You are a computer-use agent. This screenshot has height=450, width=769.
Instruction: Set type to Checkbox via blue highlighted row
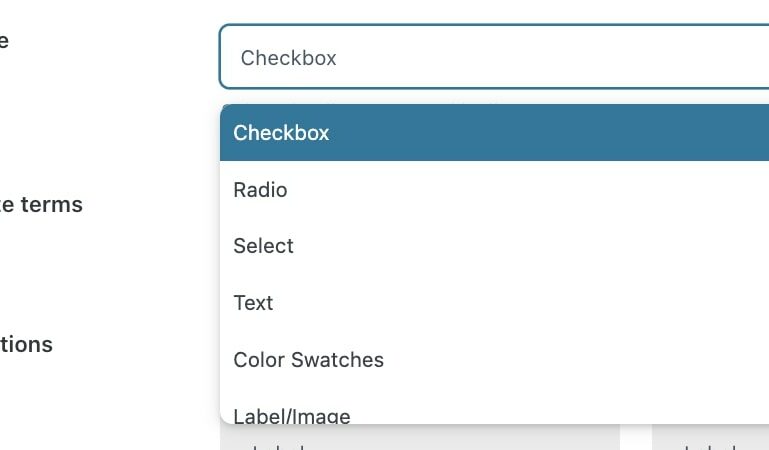(494, 133)
